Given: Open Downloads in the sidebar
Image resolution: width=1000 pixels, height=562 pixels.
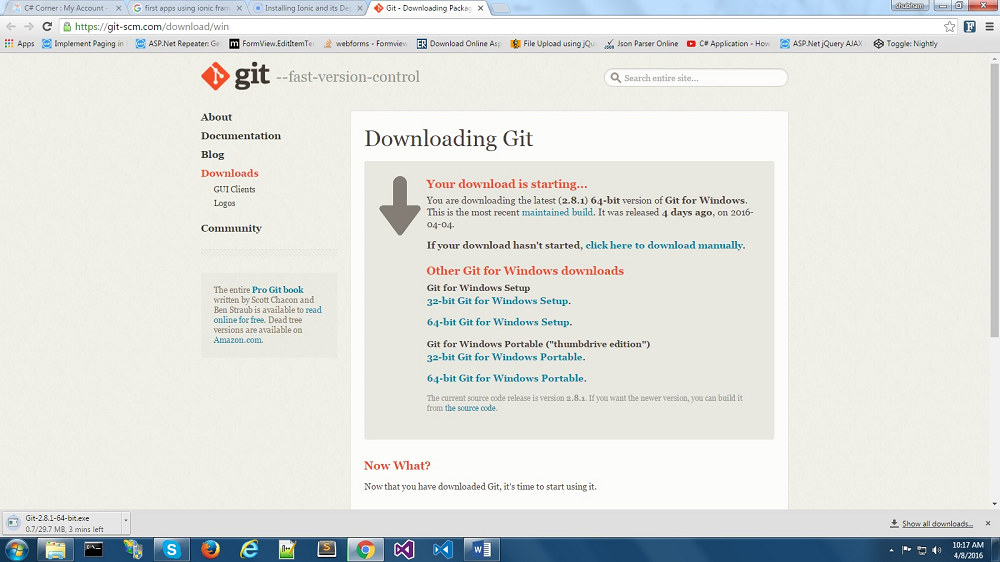Looking at the screenshot, I should coord(230,174).
